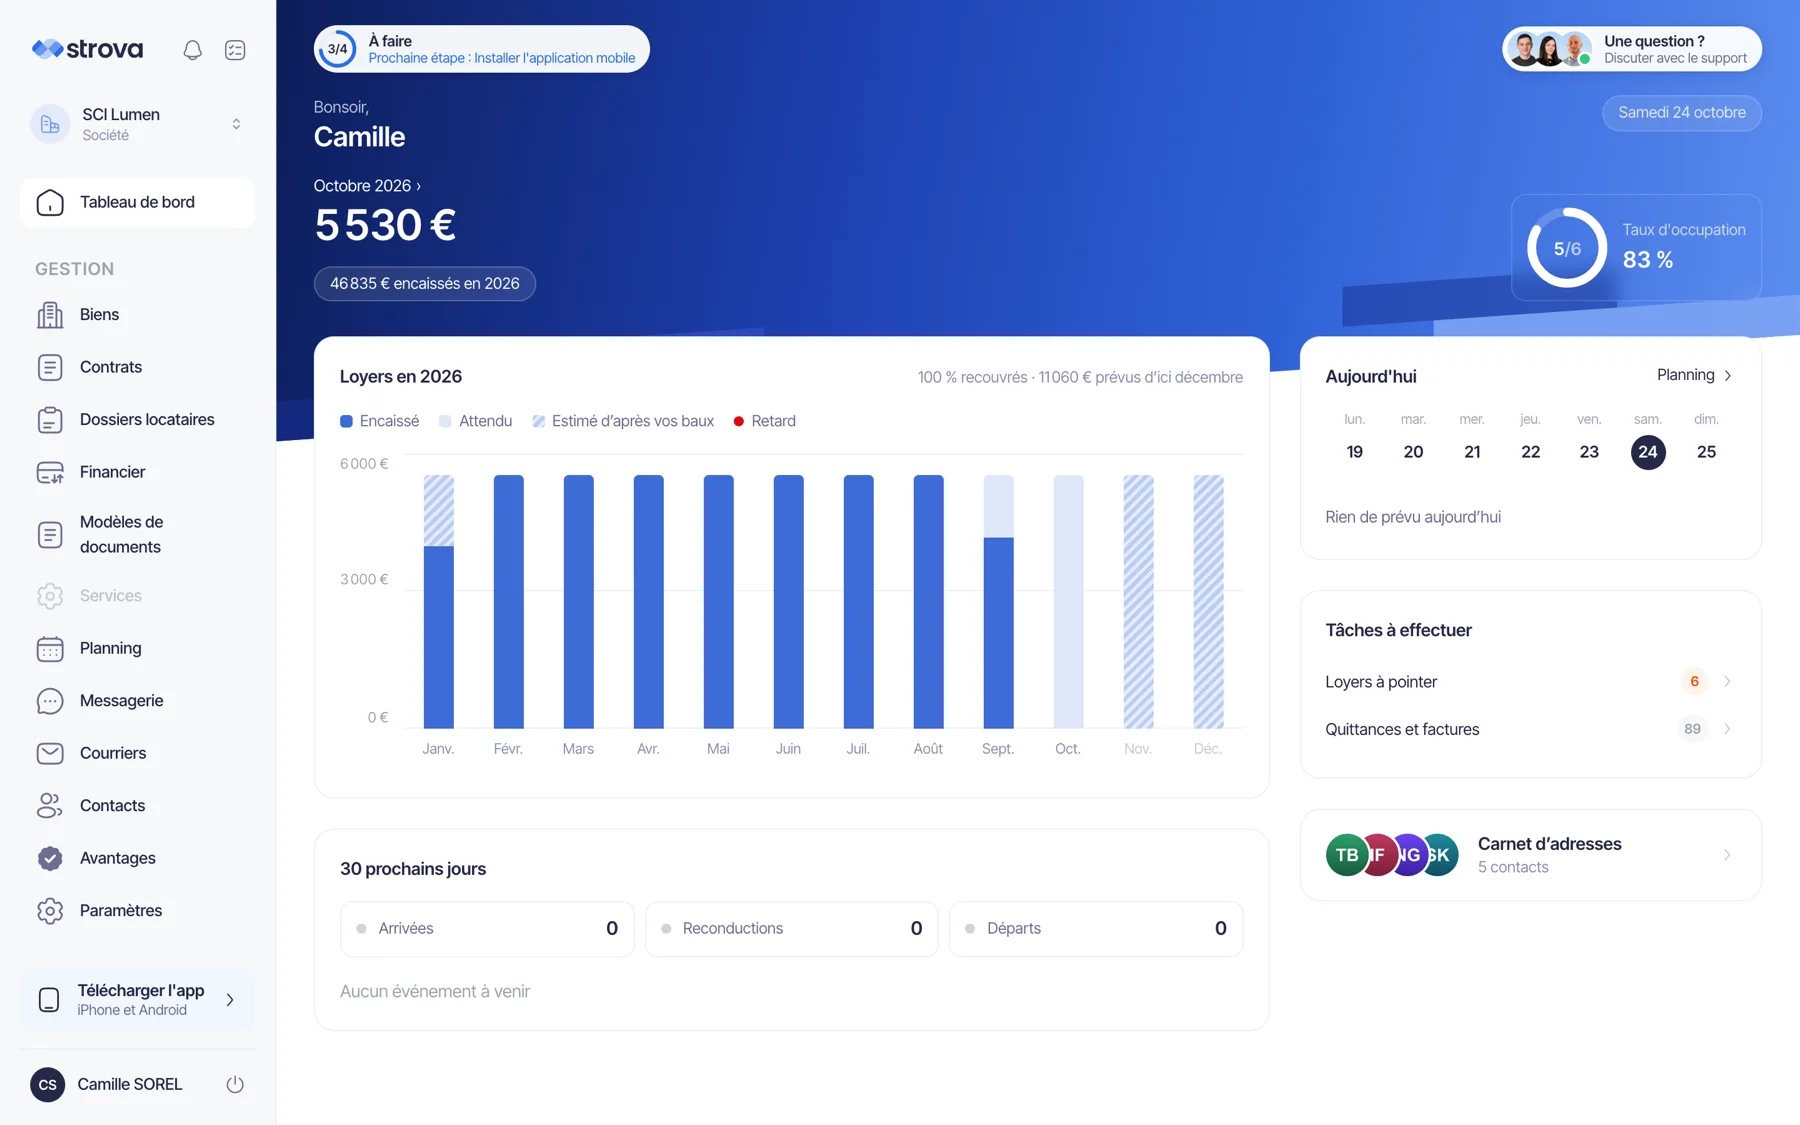1800x1125 pixels.
Task: Select day 22 in week calendar
Action: coord(1530,452)
